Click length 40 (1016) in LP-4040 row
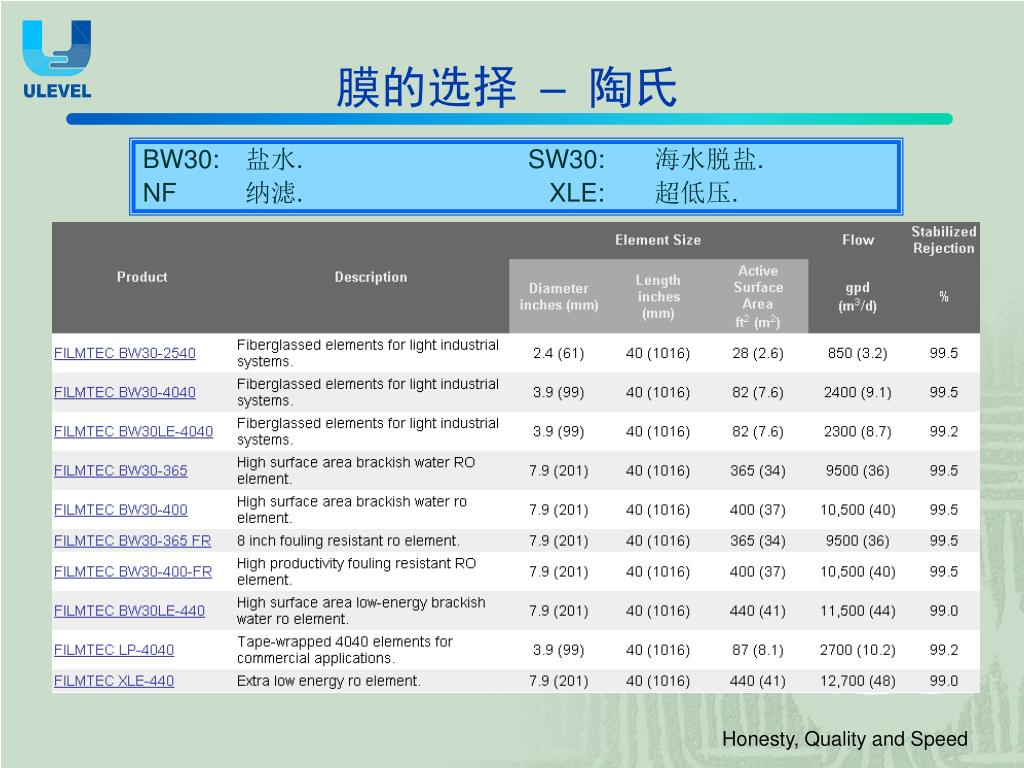1024x768 pixels. coord(658,650)
